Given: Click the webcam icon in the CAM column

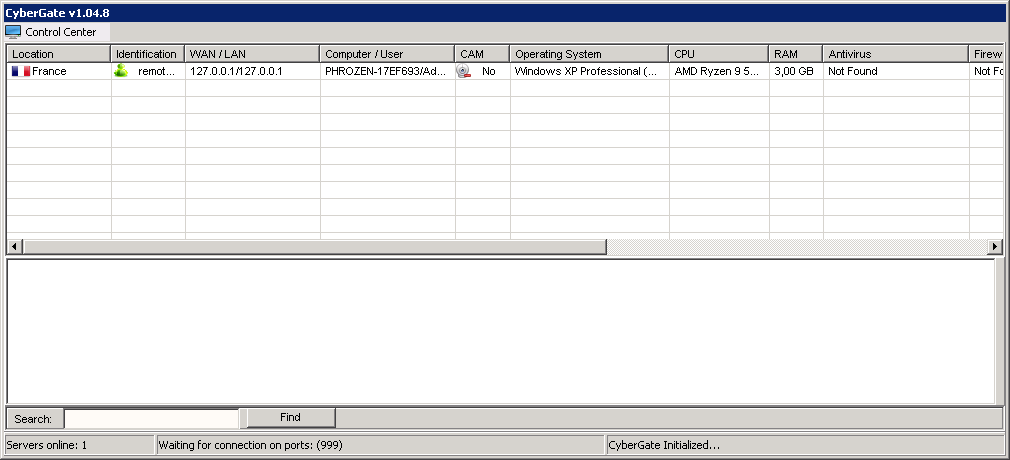Looking at the screenshot, I should coord(464,72).
